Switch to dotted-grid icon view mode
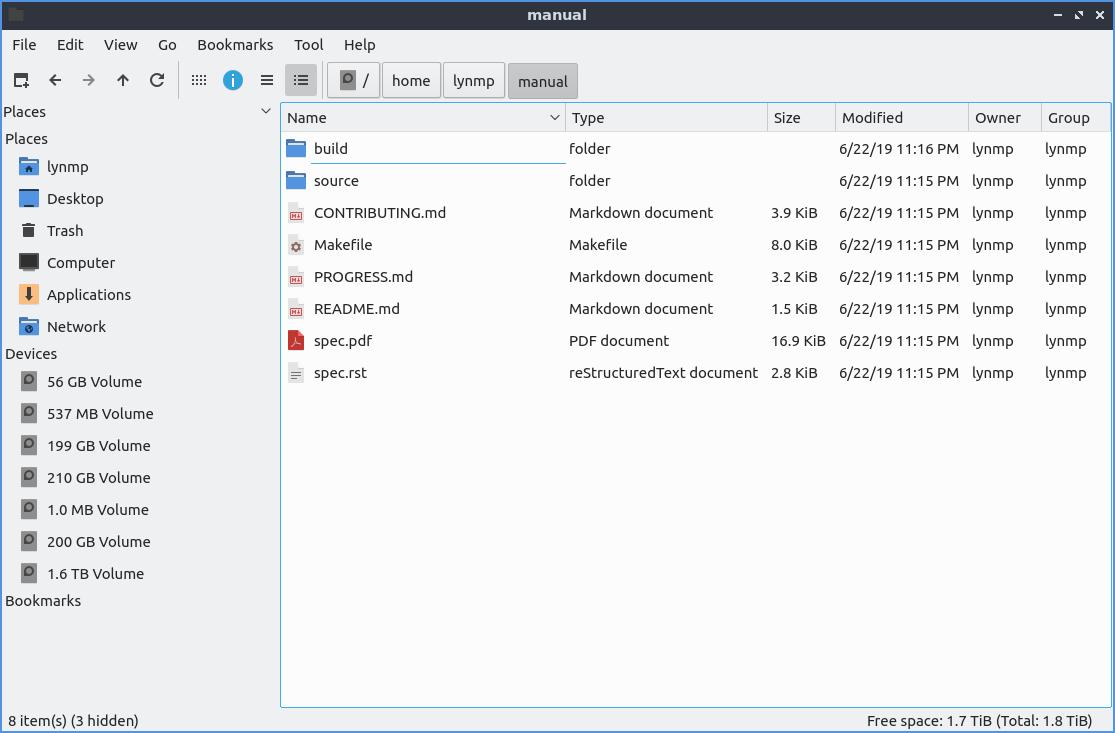Viewport: 1115px width, 733px height. (x=199, y=81)
